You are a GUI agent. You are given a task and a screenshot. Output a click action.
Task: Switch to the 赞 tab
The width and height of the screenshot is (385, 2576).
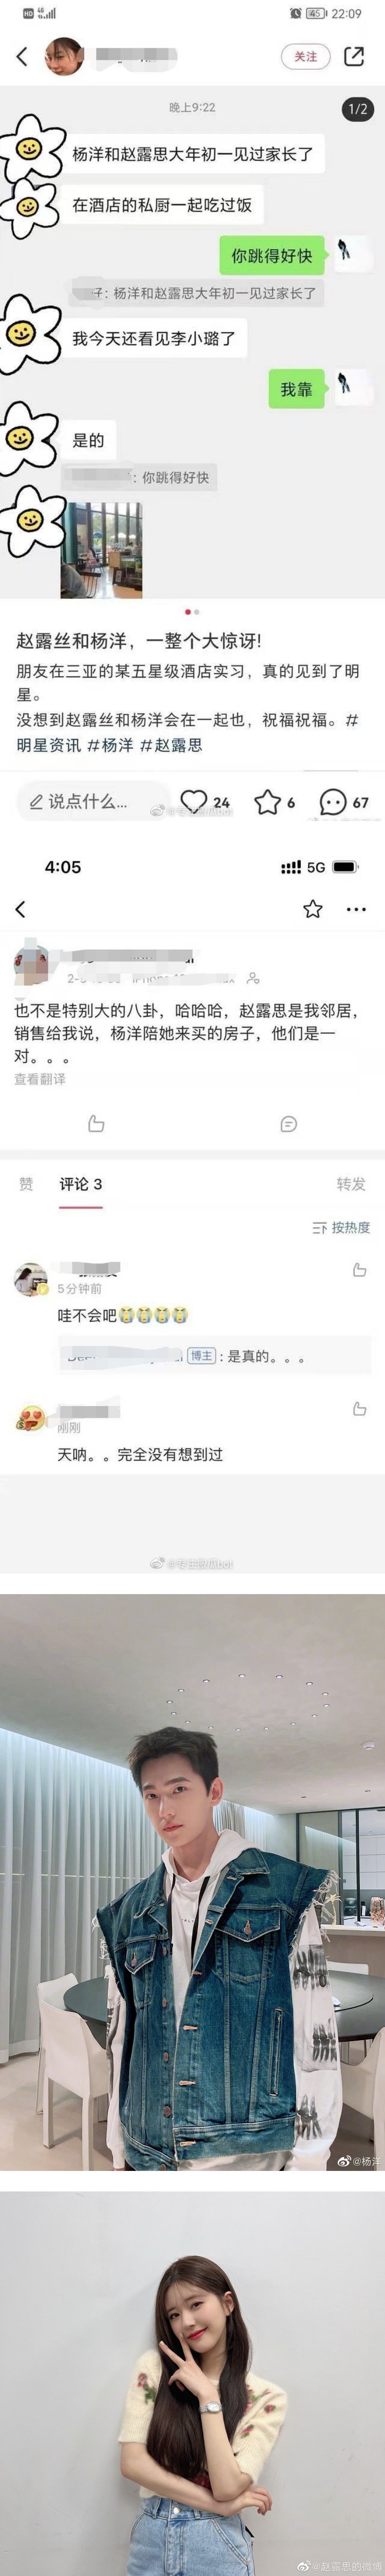tap(26, 1184)
